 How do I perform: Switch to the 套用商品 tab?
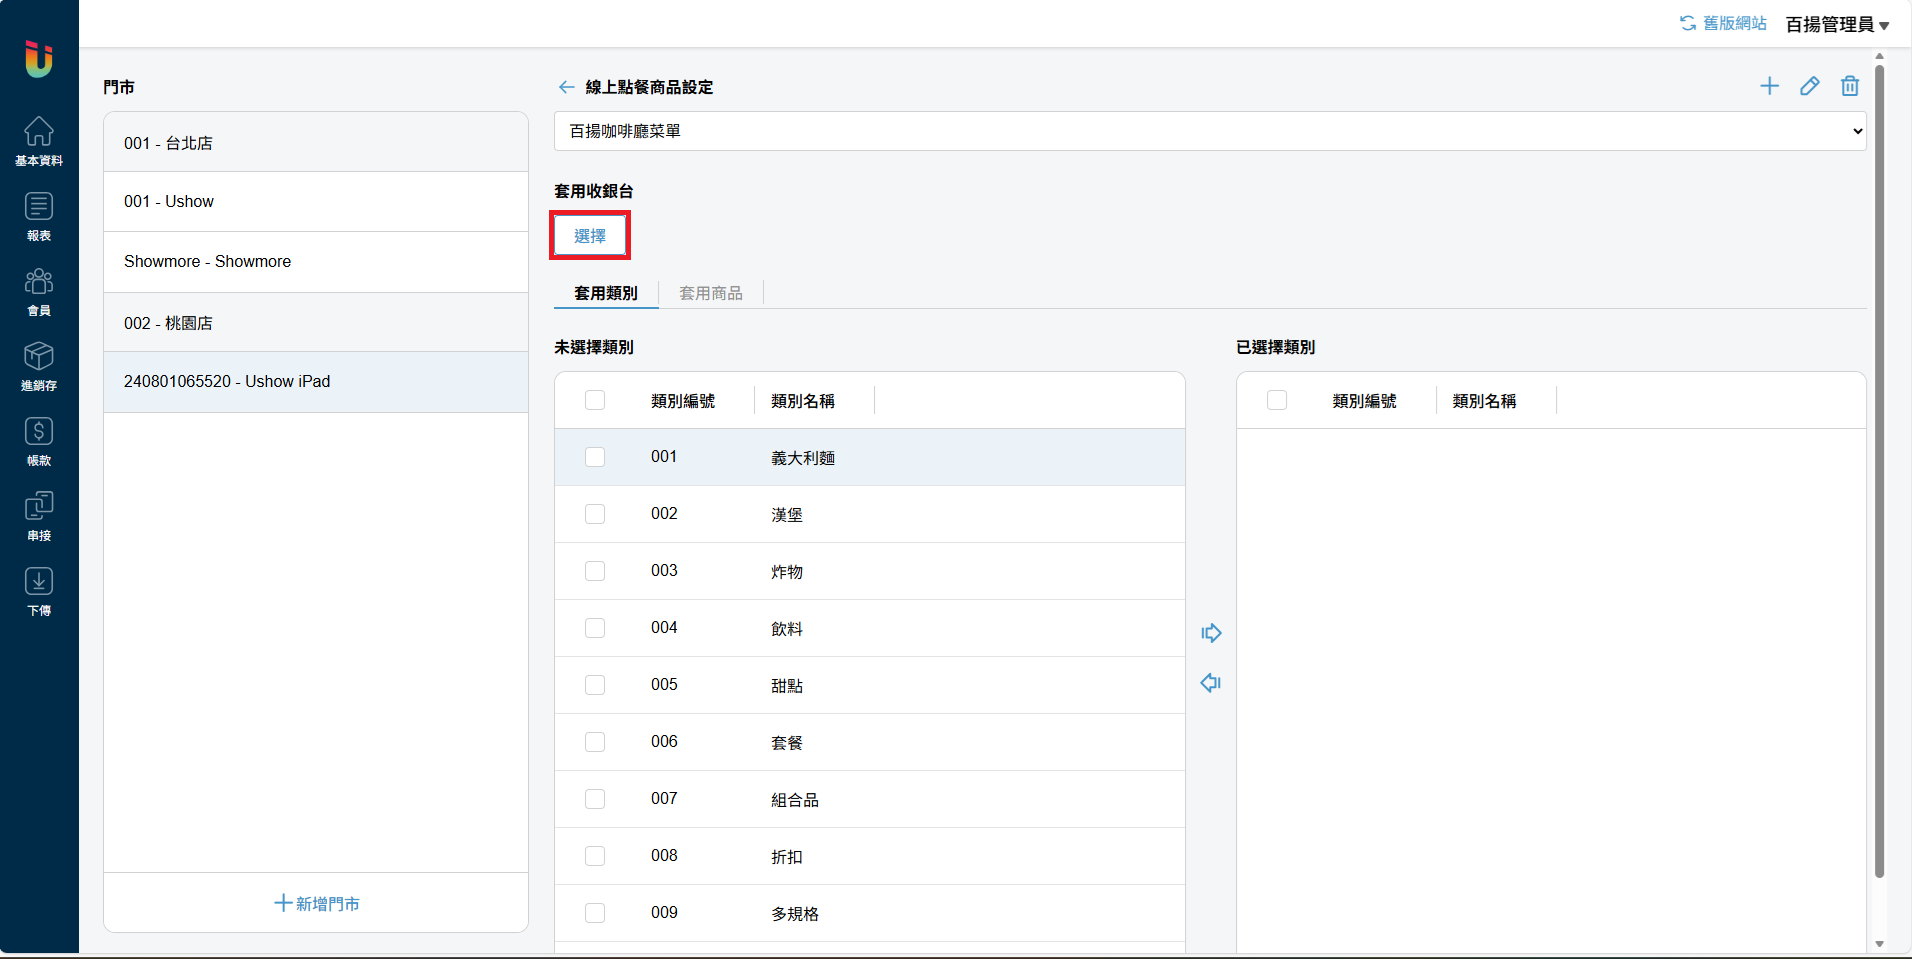710,293
